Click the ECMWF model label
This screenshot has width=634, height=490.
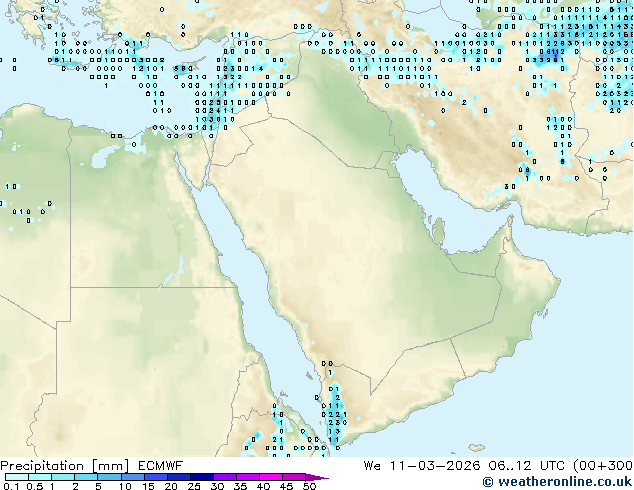click(x=161, y=466)
